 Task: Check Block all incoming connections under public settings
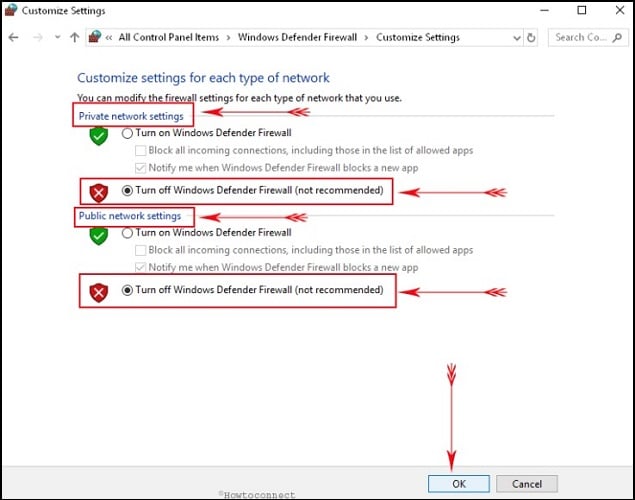(141, 250)
